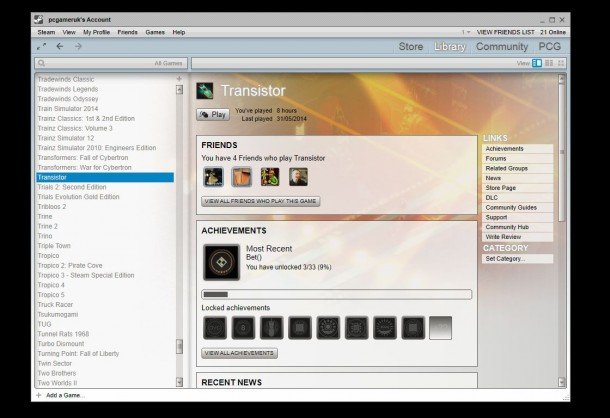The image size is (610, 418).
Task: Open the Community Hub link
Action: click(517, 227)
